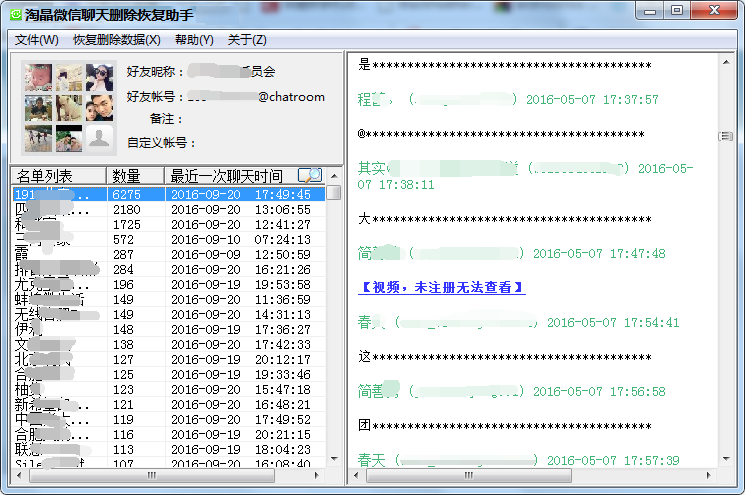This screenshot has width=745, height=495.
Task: Click the message timestamp 2016-05-07 17:56:58
Action: [599, 391]
